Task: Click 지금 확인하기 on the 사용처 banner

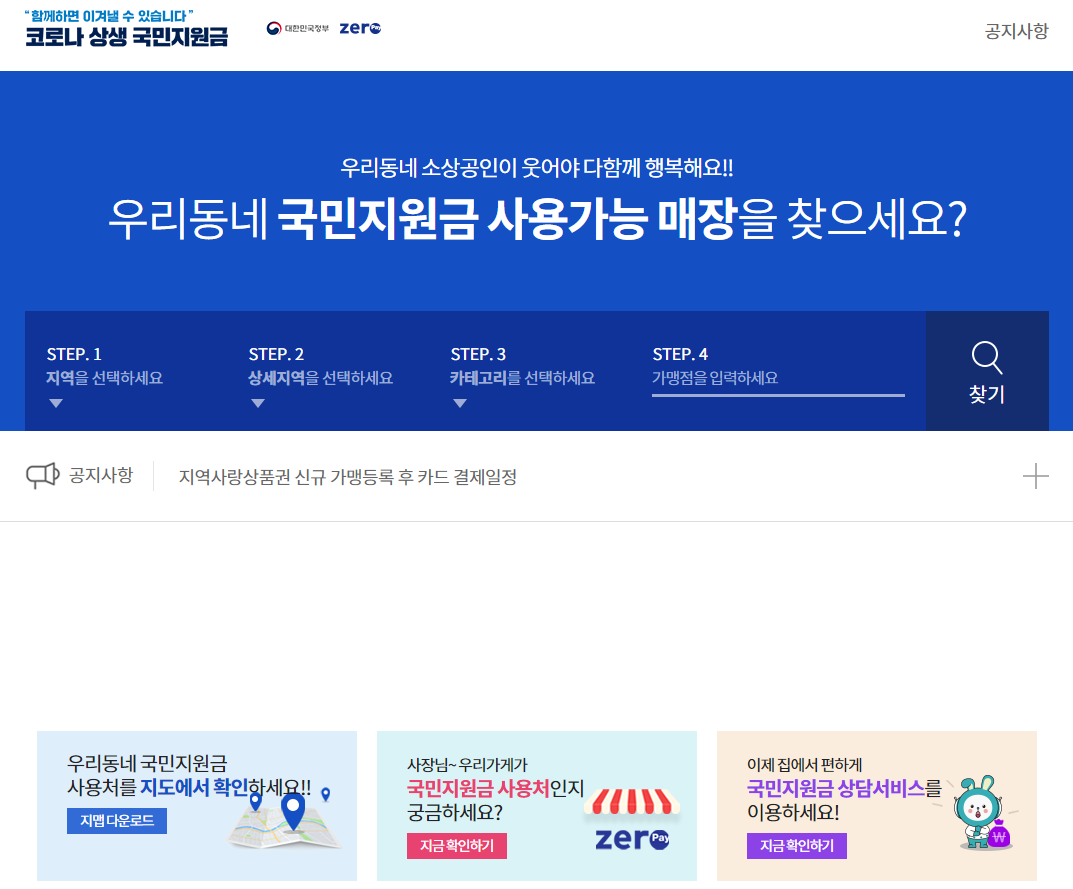Action: [456, 845]
